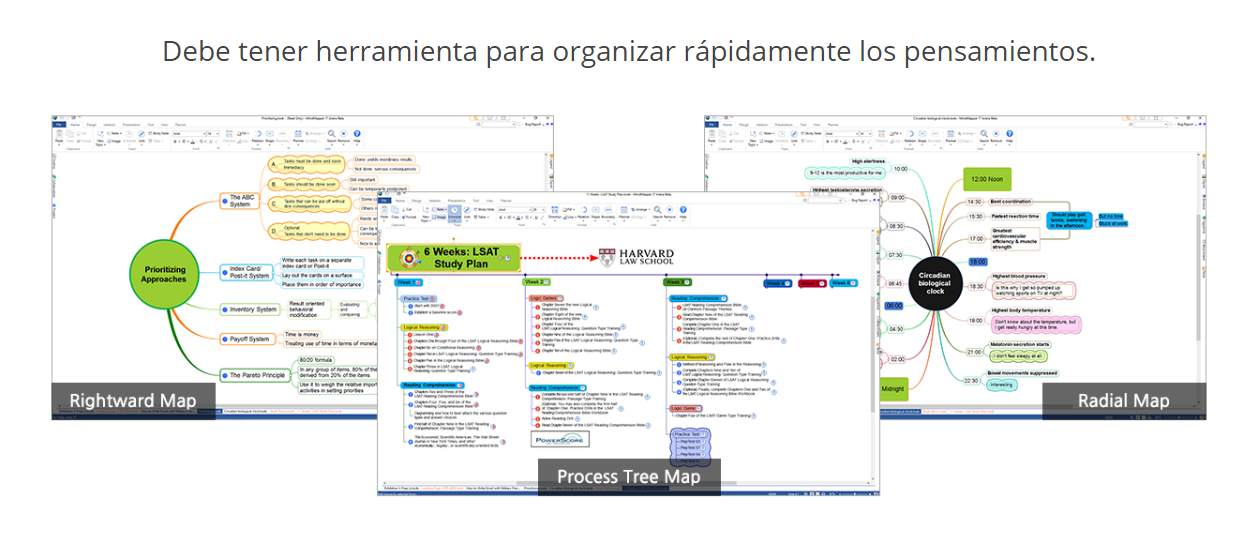Open the File tab in Radial Map window
1242x558 pixels.
[x=711, y=125]
